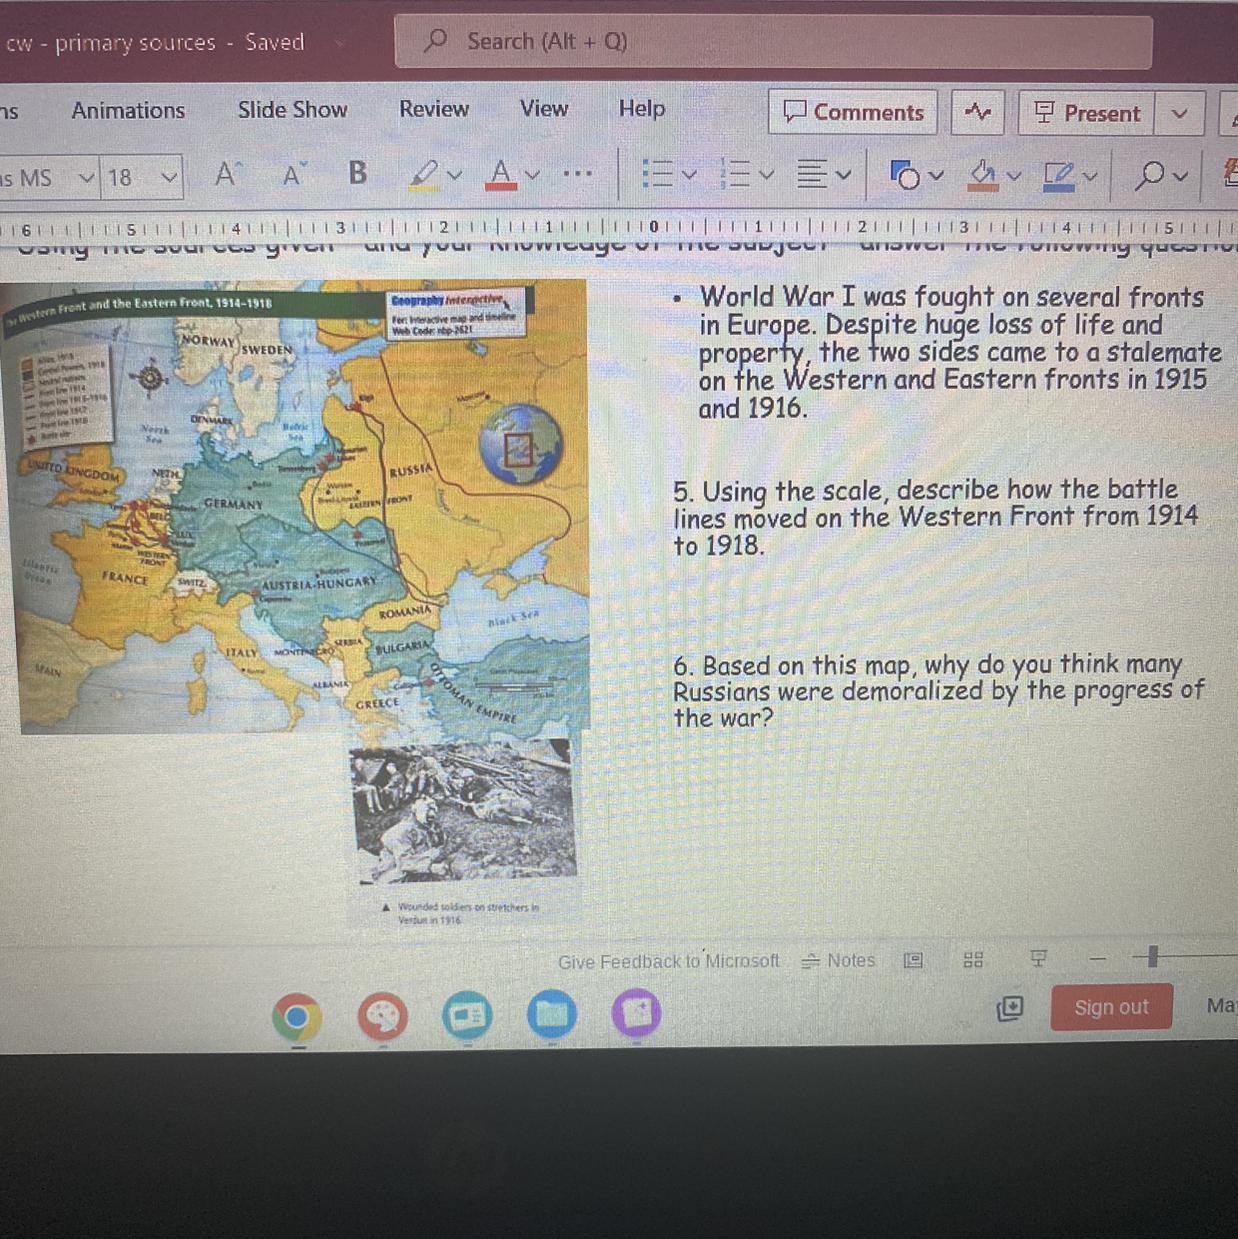Open the Present options dropdown arrow

(1179, 113)
